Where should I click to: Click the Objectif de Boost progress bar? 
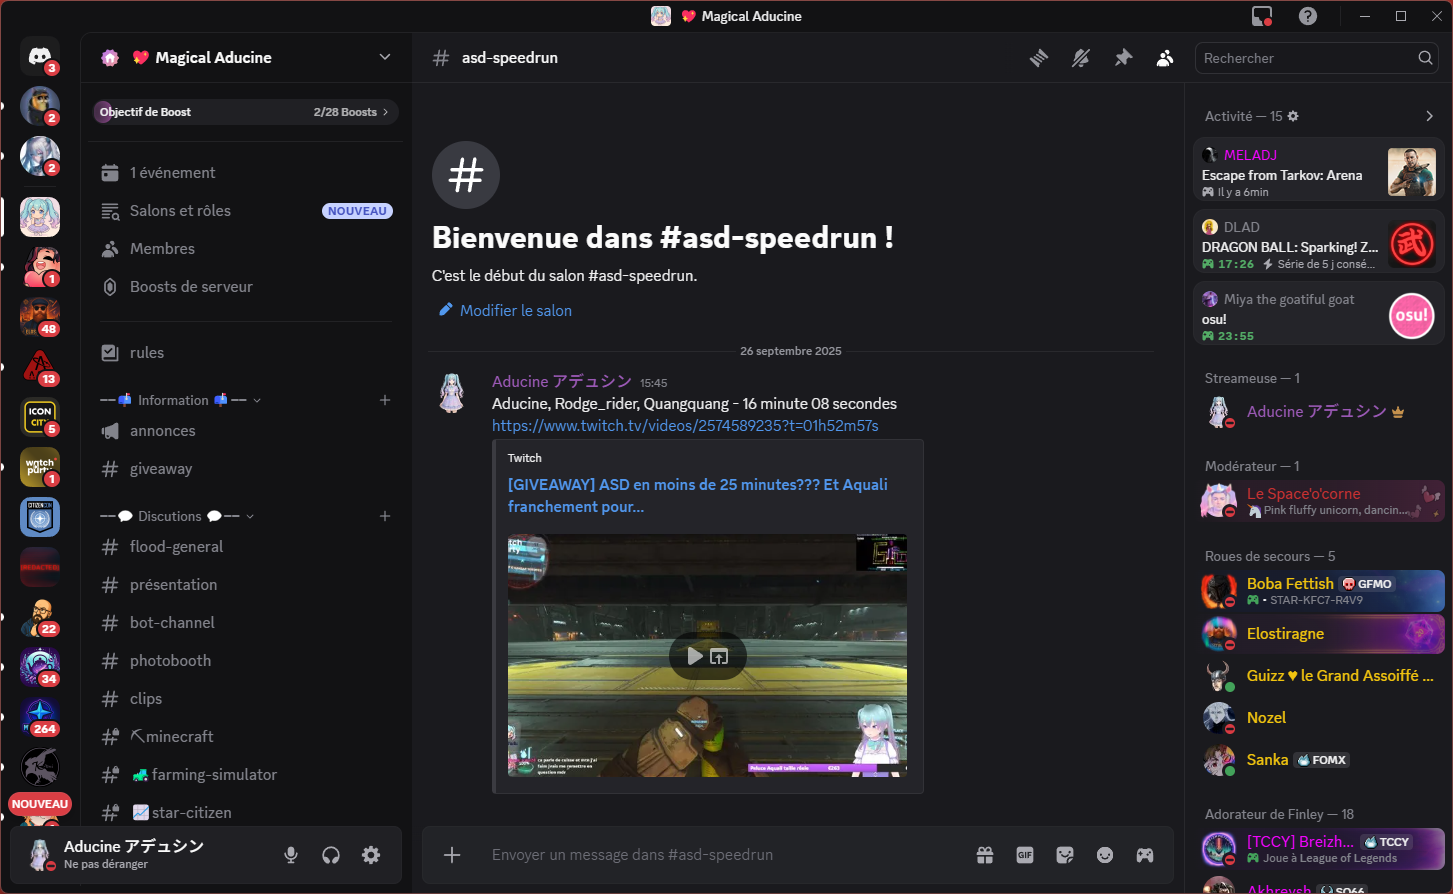pyautogui.click(x=245, y=112)
